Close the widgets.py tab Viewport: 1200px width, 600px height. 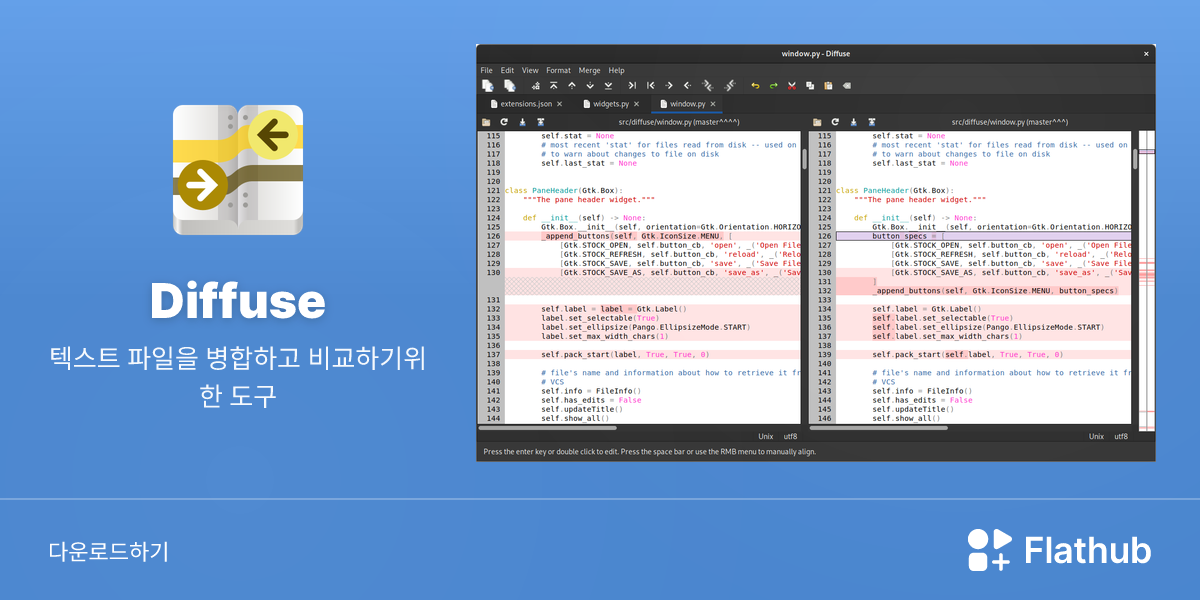coord(637,104)
